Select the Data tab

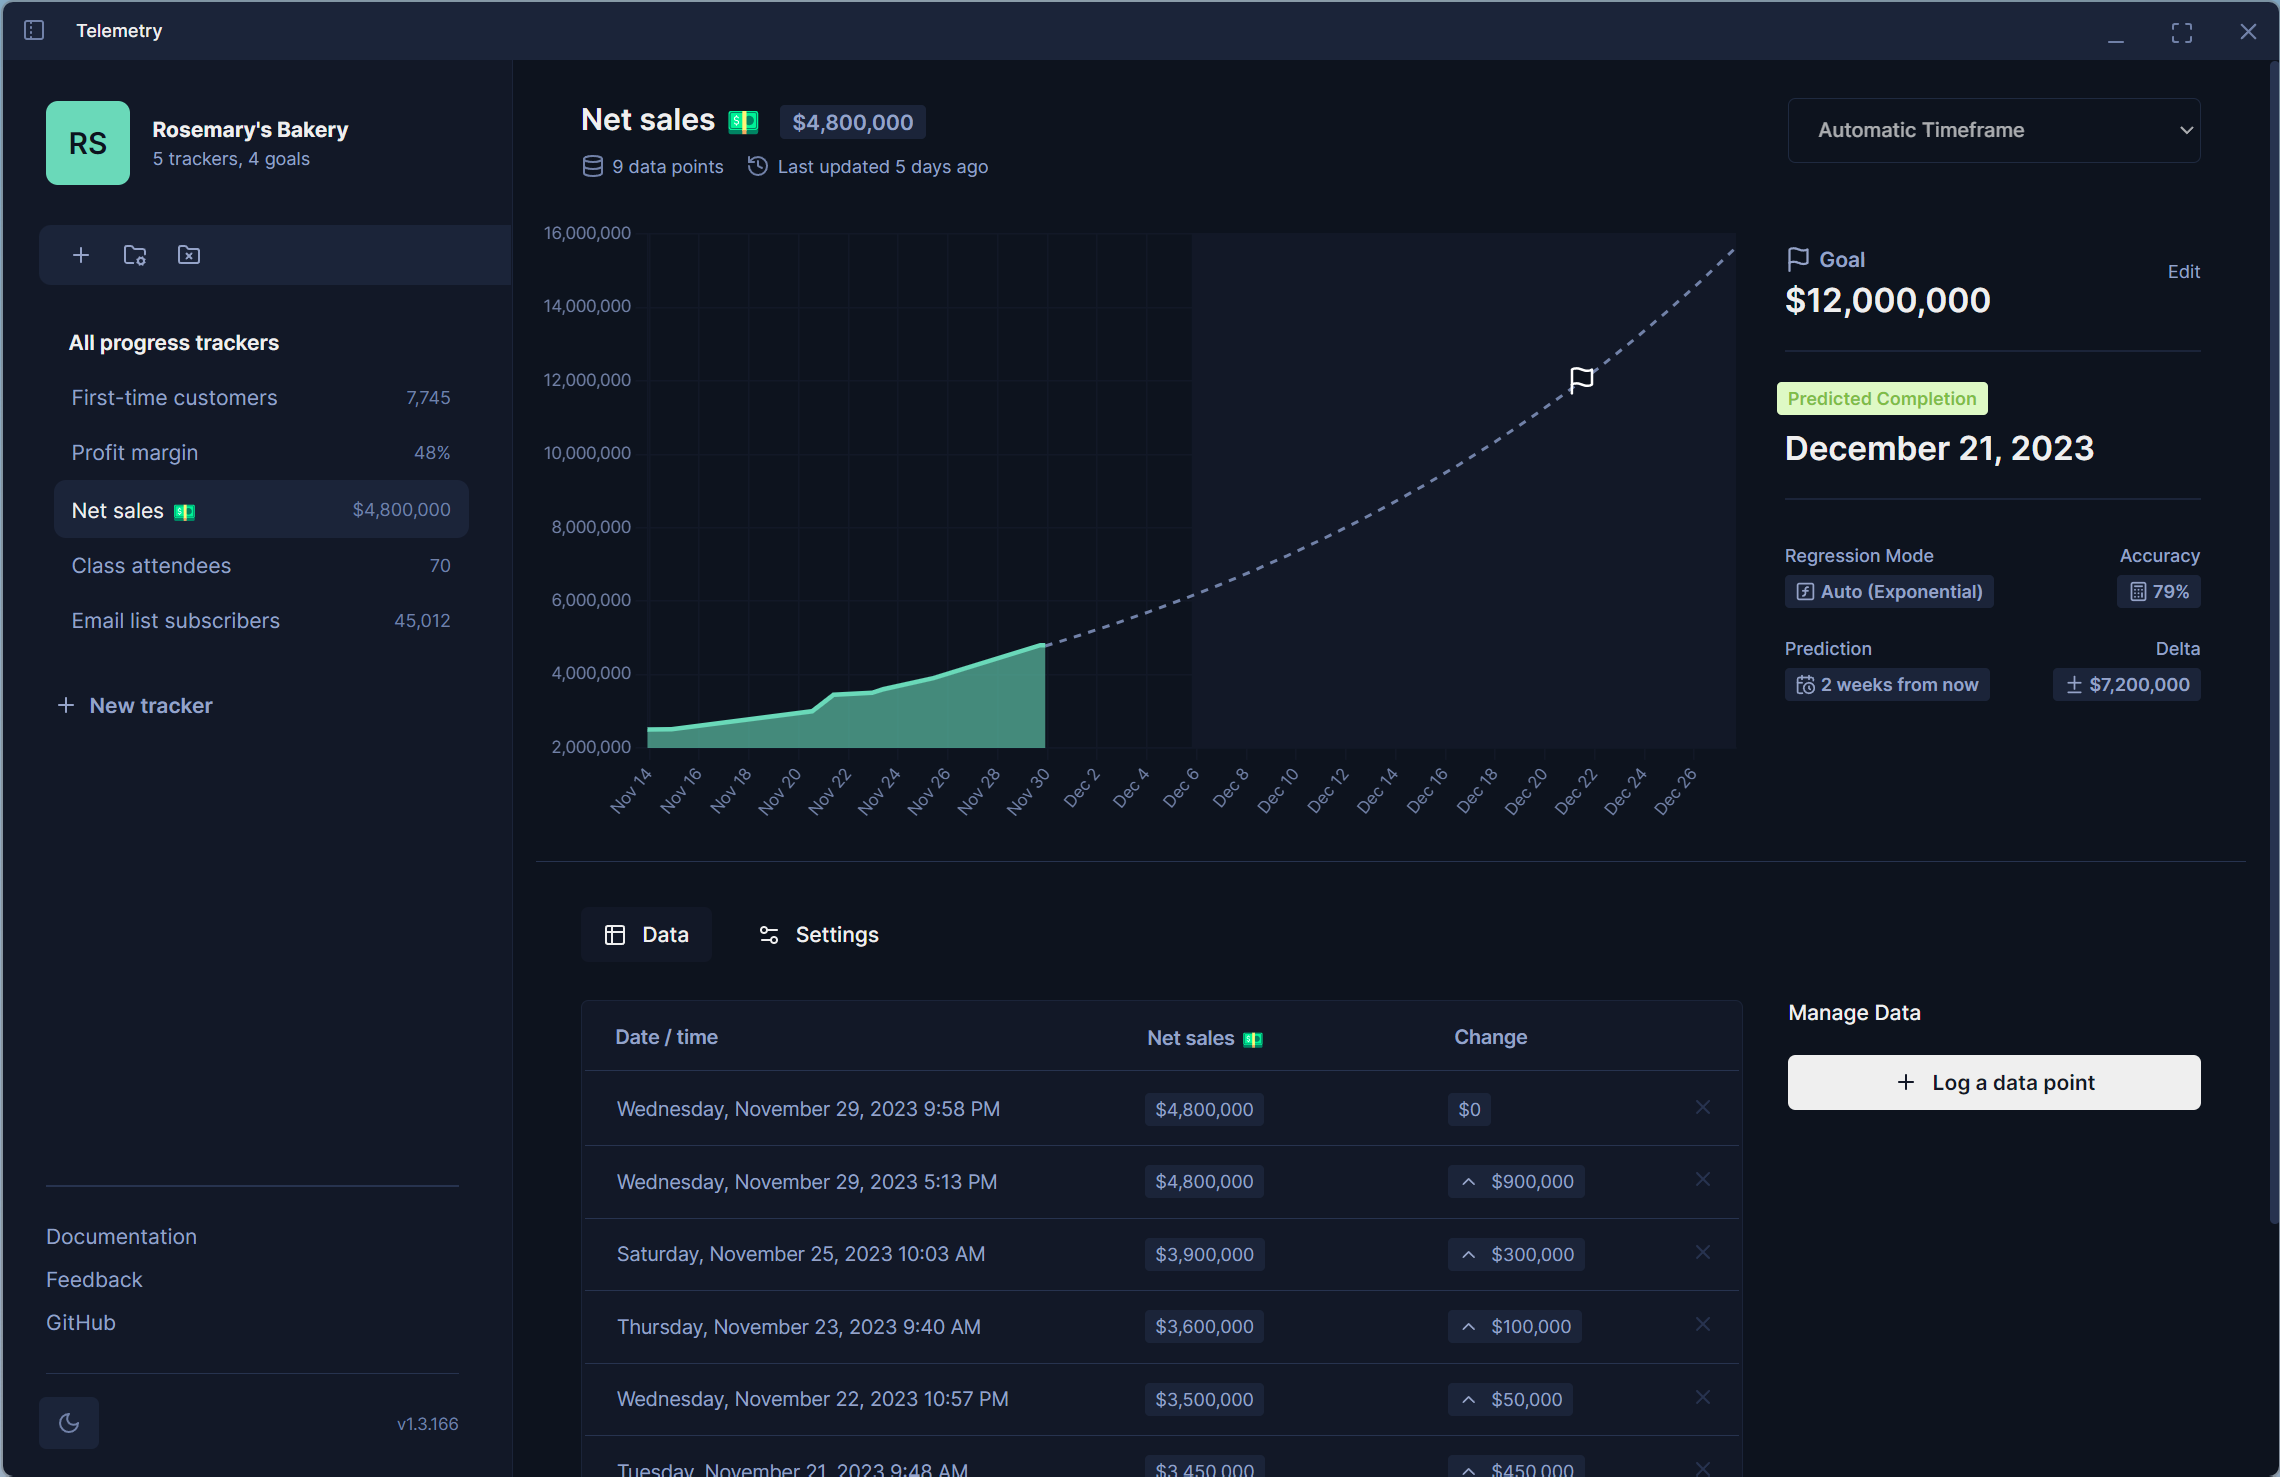[x=647, y=934]
